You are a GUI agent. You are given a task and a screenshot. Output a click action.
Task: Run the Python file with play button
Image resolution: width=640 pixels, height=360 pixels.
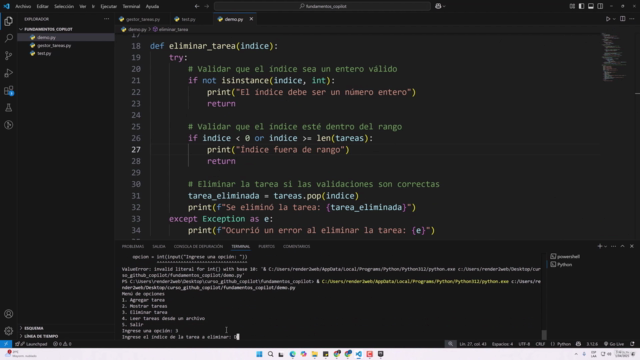pyautogui.click(x=608, y=19)
